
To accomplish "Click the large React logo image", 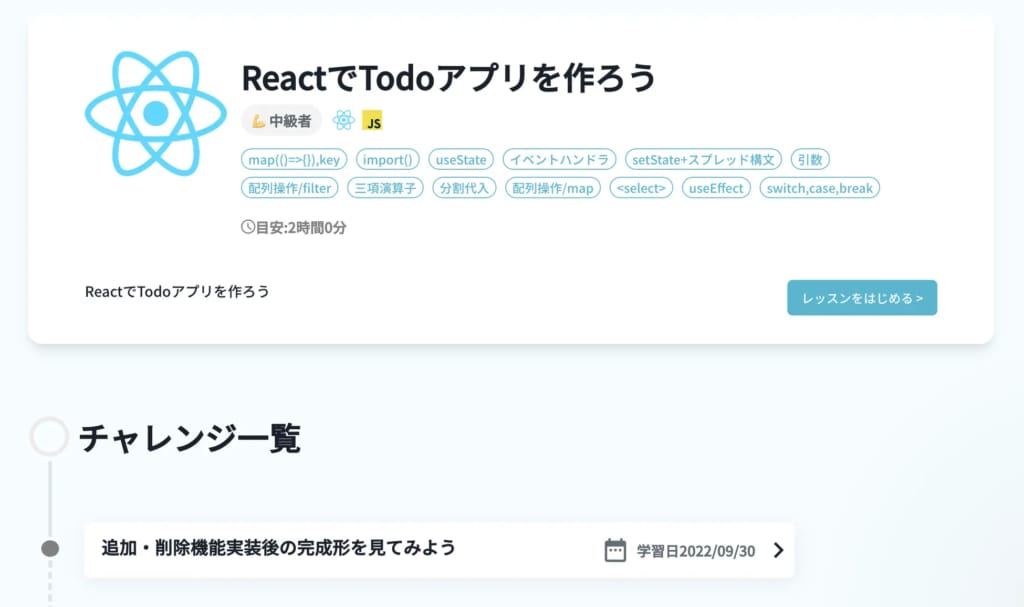I will [x=155, y=113].
